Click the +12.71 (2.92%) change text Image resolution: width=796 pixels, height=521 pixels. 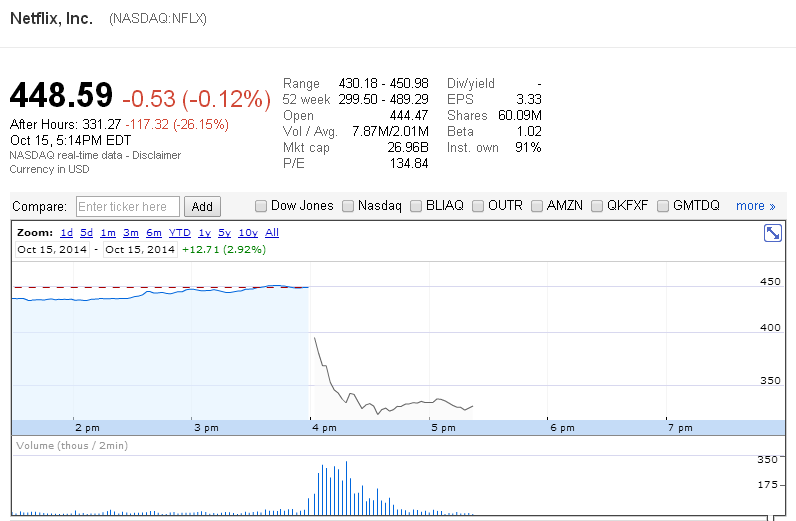(x=224, y=249)
